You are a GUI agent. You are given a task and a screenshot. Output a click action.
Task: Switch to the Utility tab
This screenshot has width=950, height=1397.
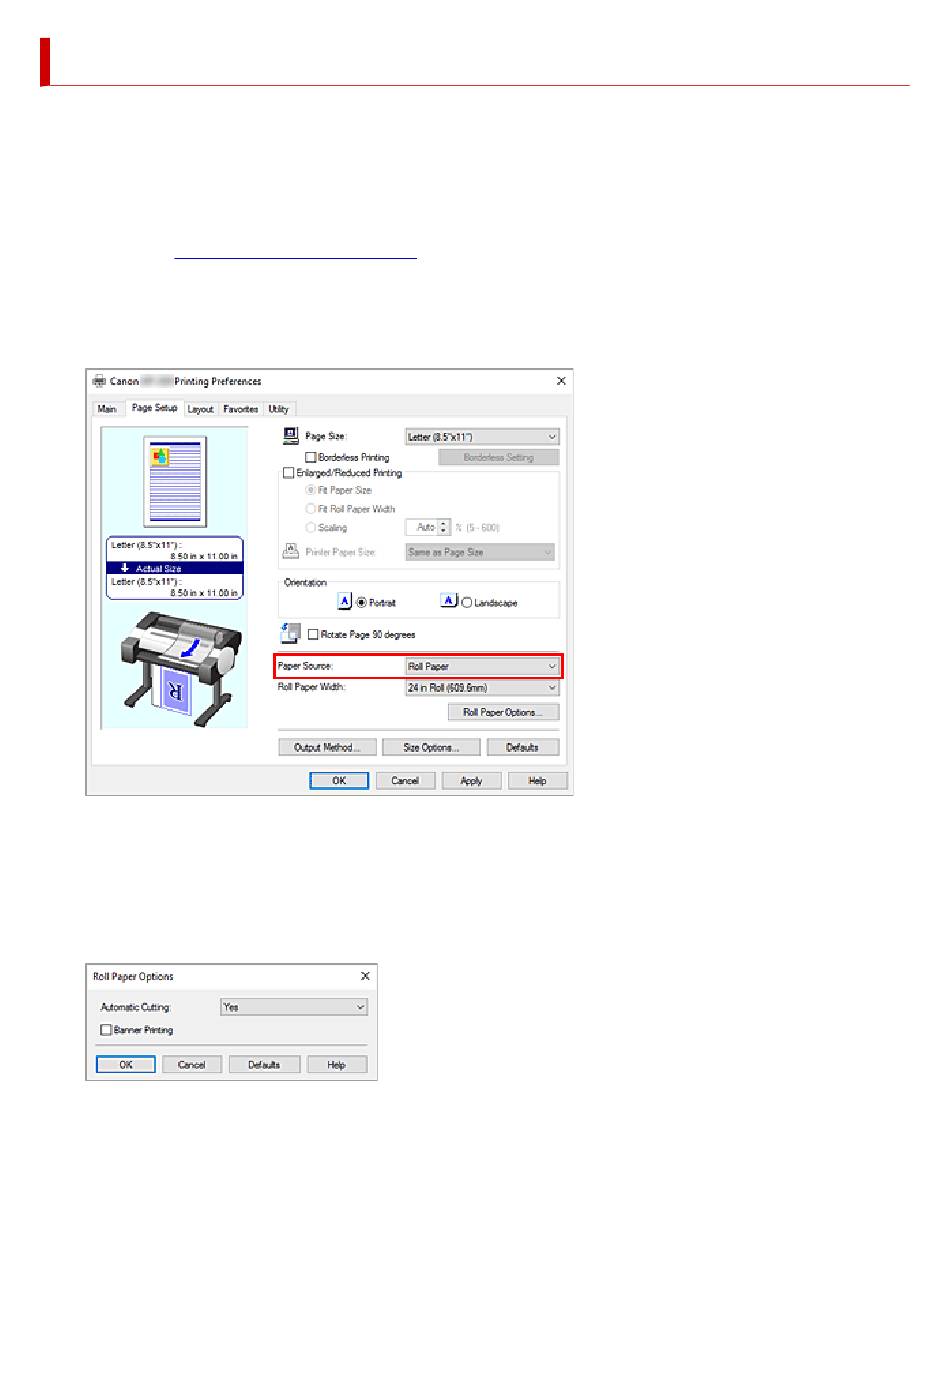pos(278,409)
